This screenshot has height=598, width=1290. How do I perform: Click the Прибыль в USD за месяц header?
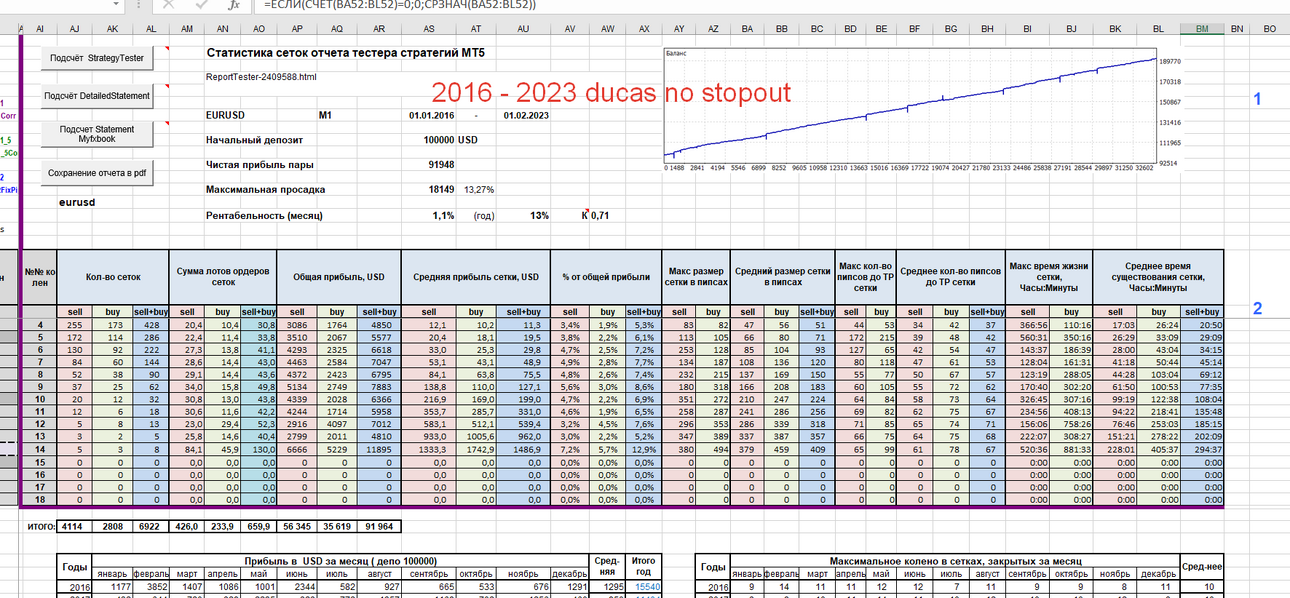click(340, 562)
